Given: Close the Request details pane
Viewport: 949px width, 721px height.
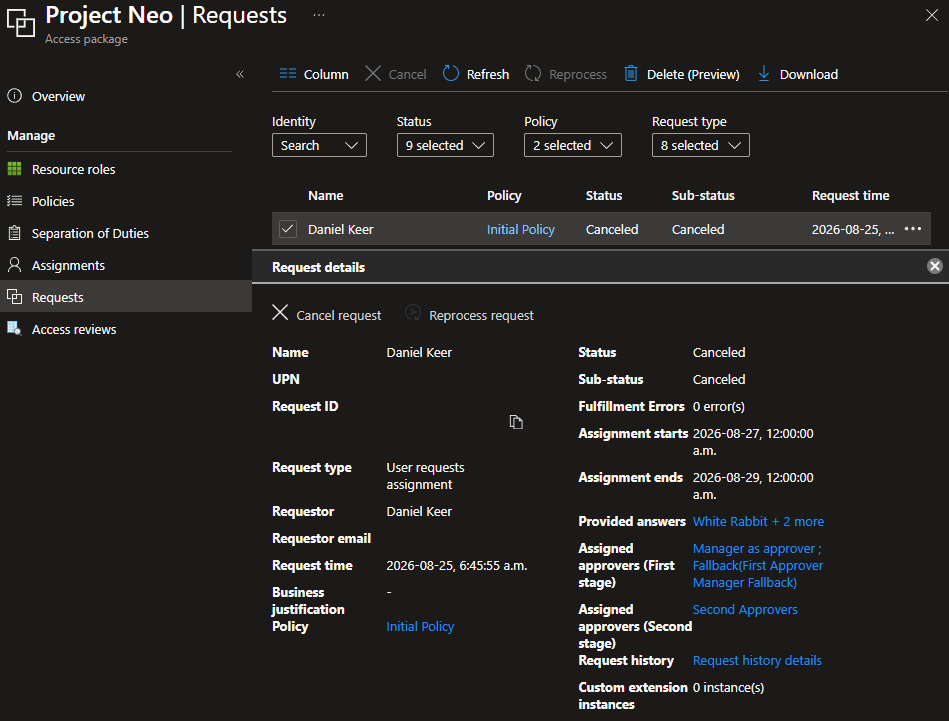Looking at the screenshot, I should (934, 266).
